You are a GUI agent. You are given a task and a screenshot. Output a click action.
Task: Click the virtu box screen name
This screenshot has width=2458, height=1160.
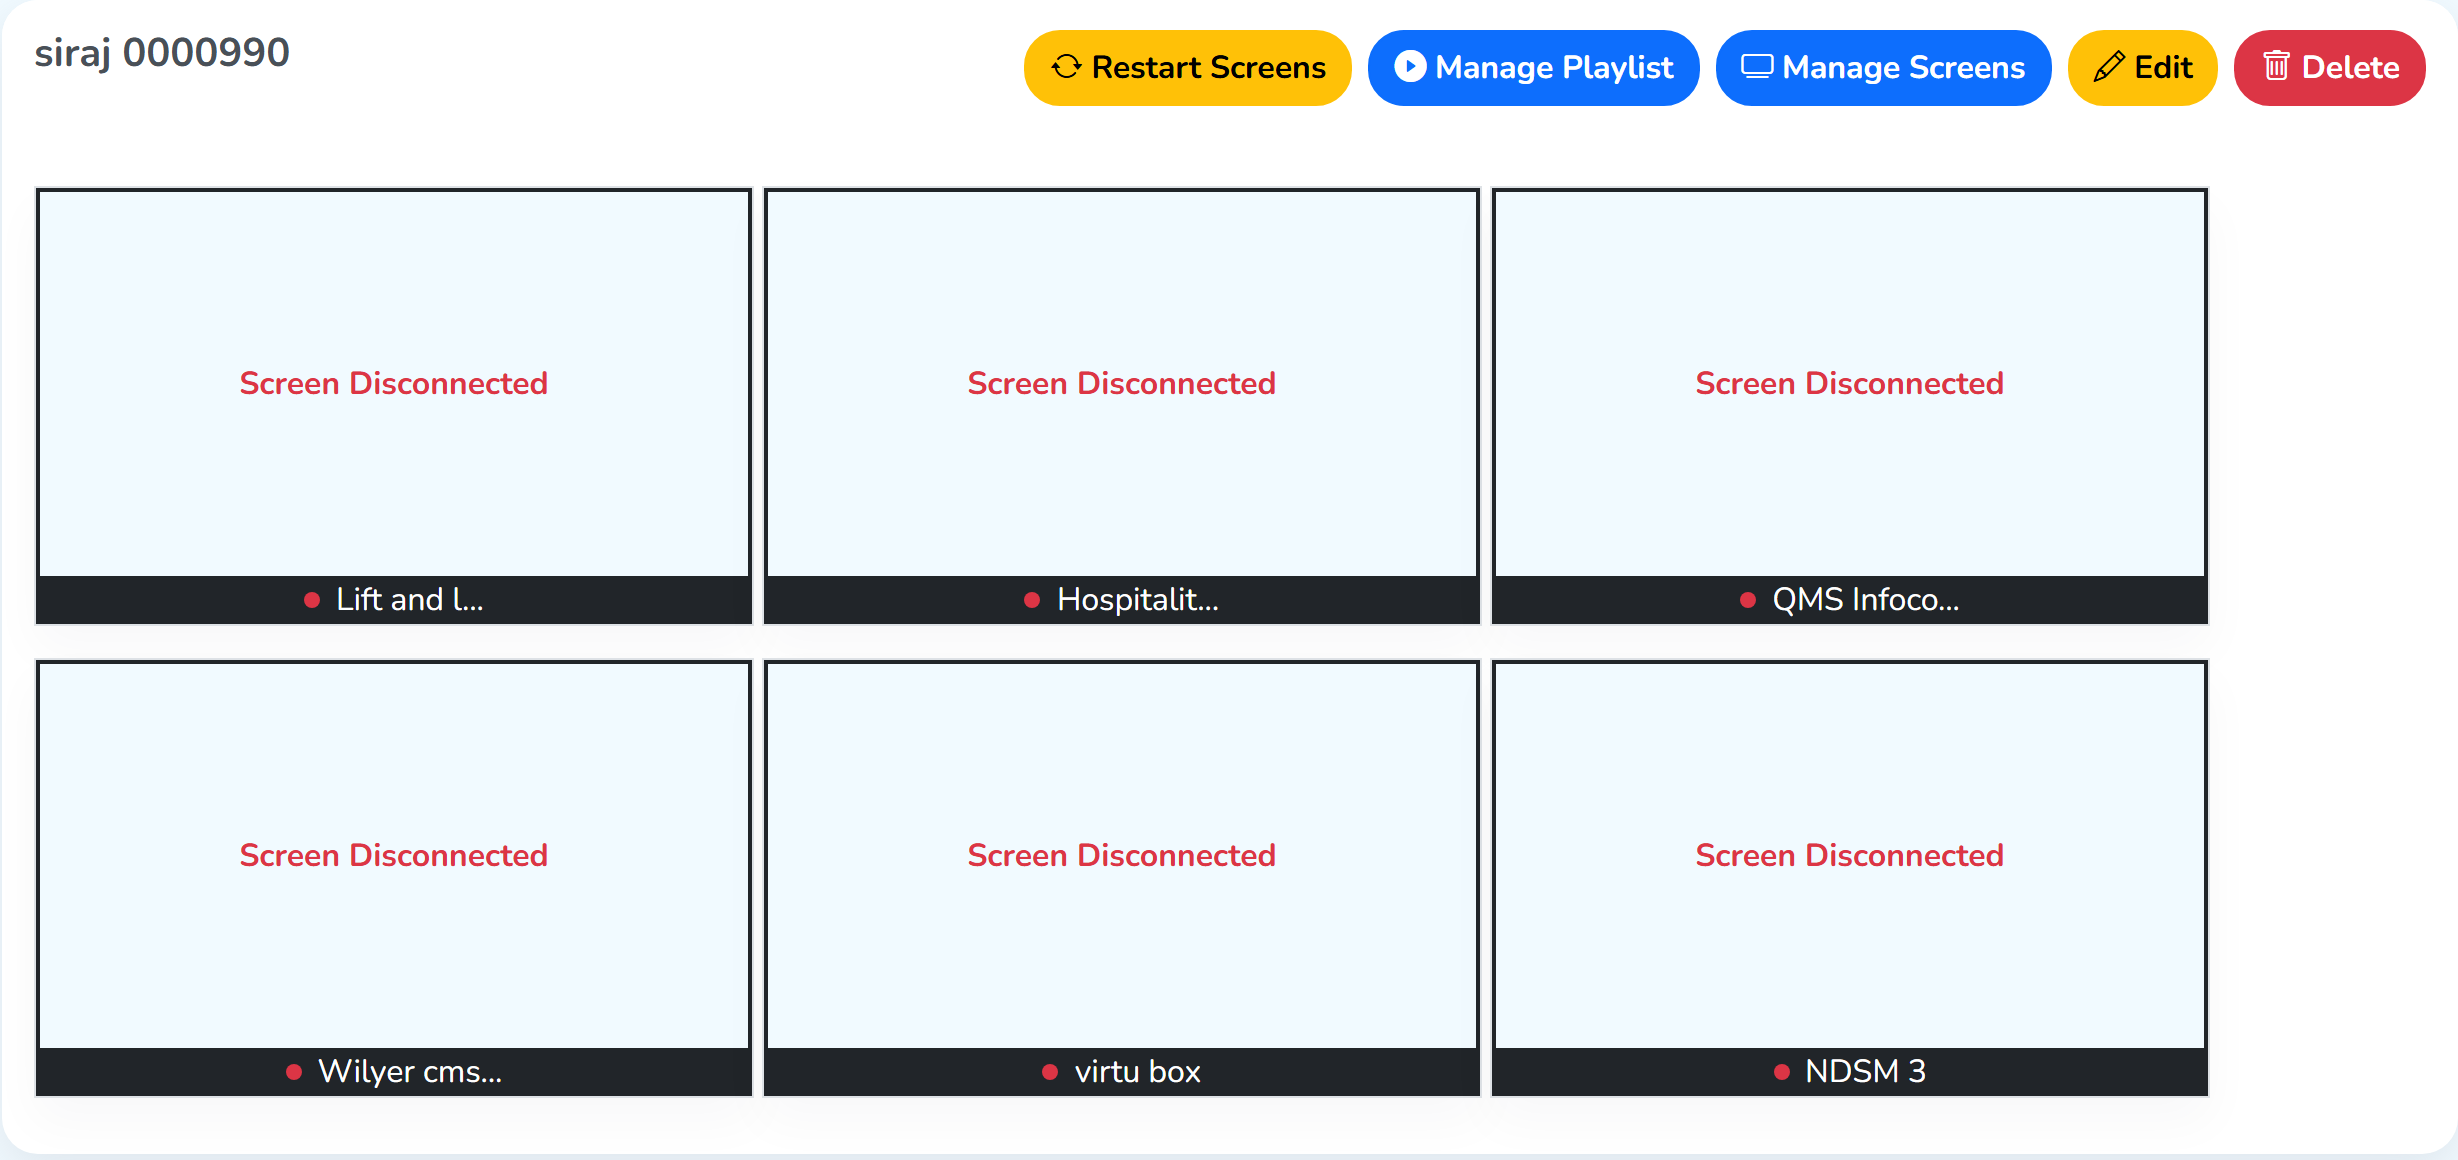click(x=1138, y=1071)
